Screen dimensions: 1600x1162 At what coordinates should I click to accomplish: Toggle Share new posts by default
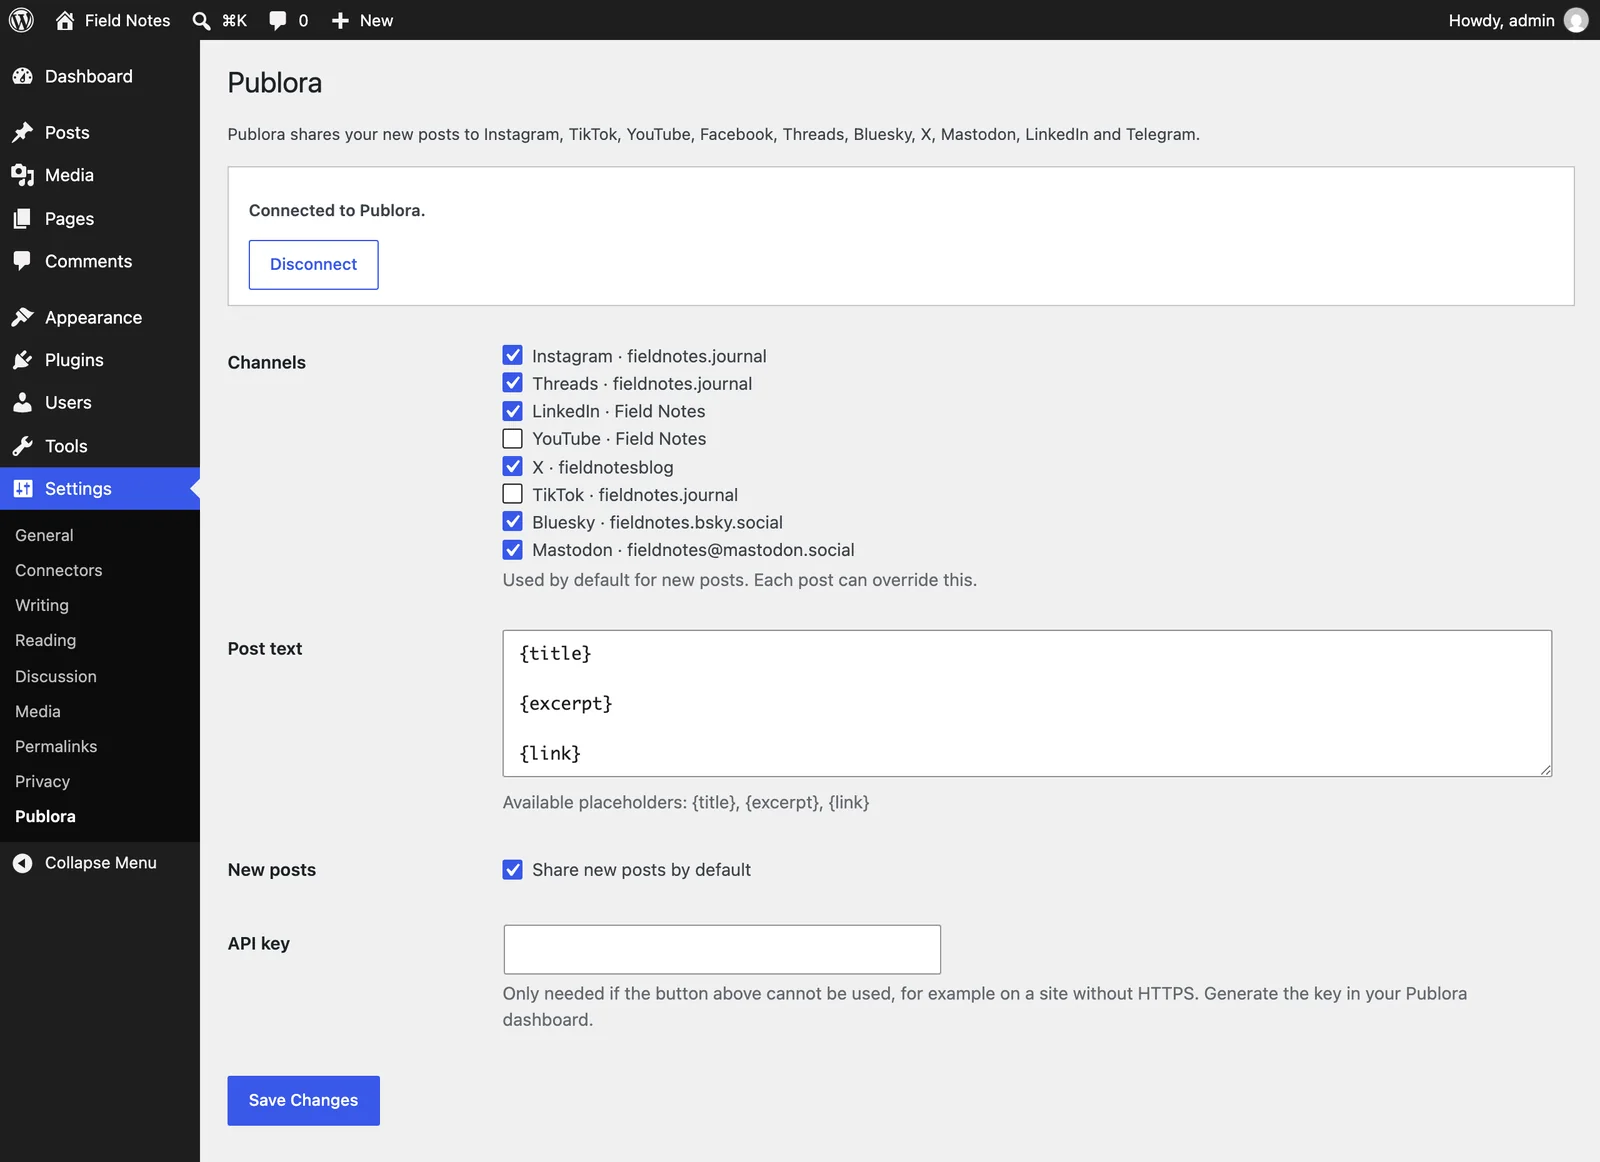tap(513, 870)
